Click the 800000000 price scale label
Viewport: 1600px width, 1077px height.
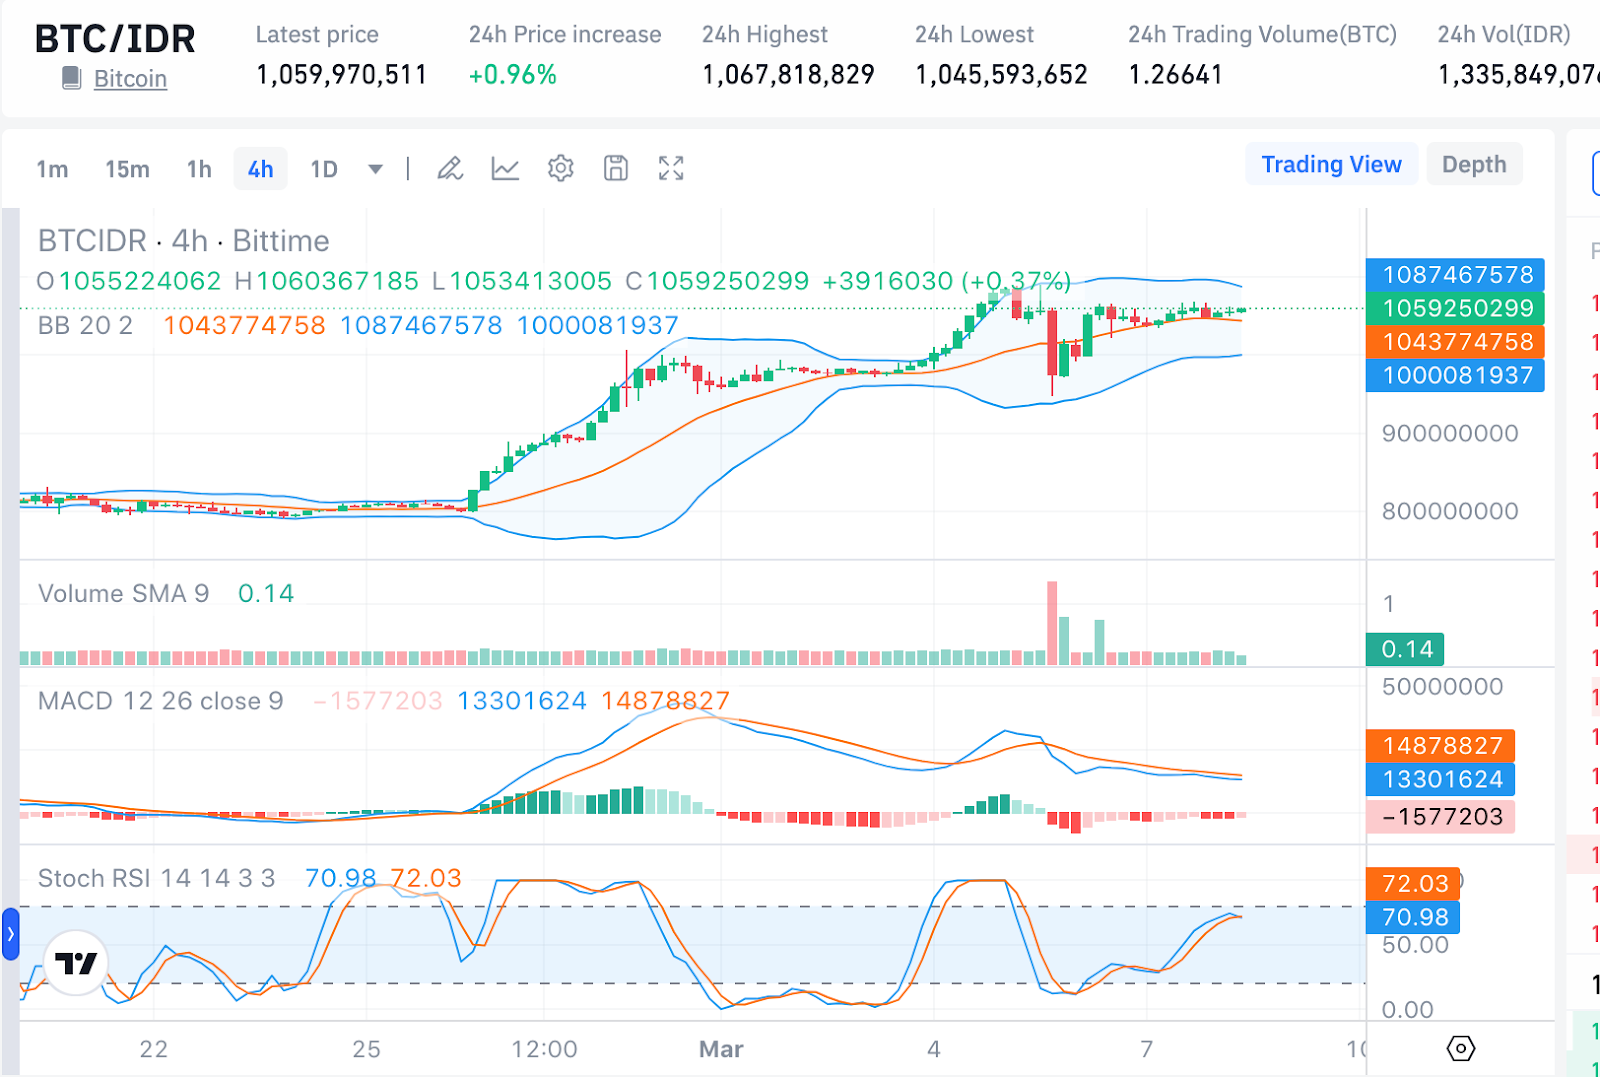1450,511
